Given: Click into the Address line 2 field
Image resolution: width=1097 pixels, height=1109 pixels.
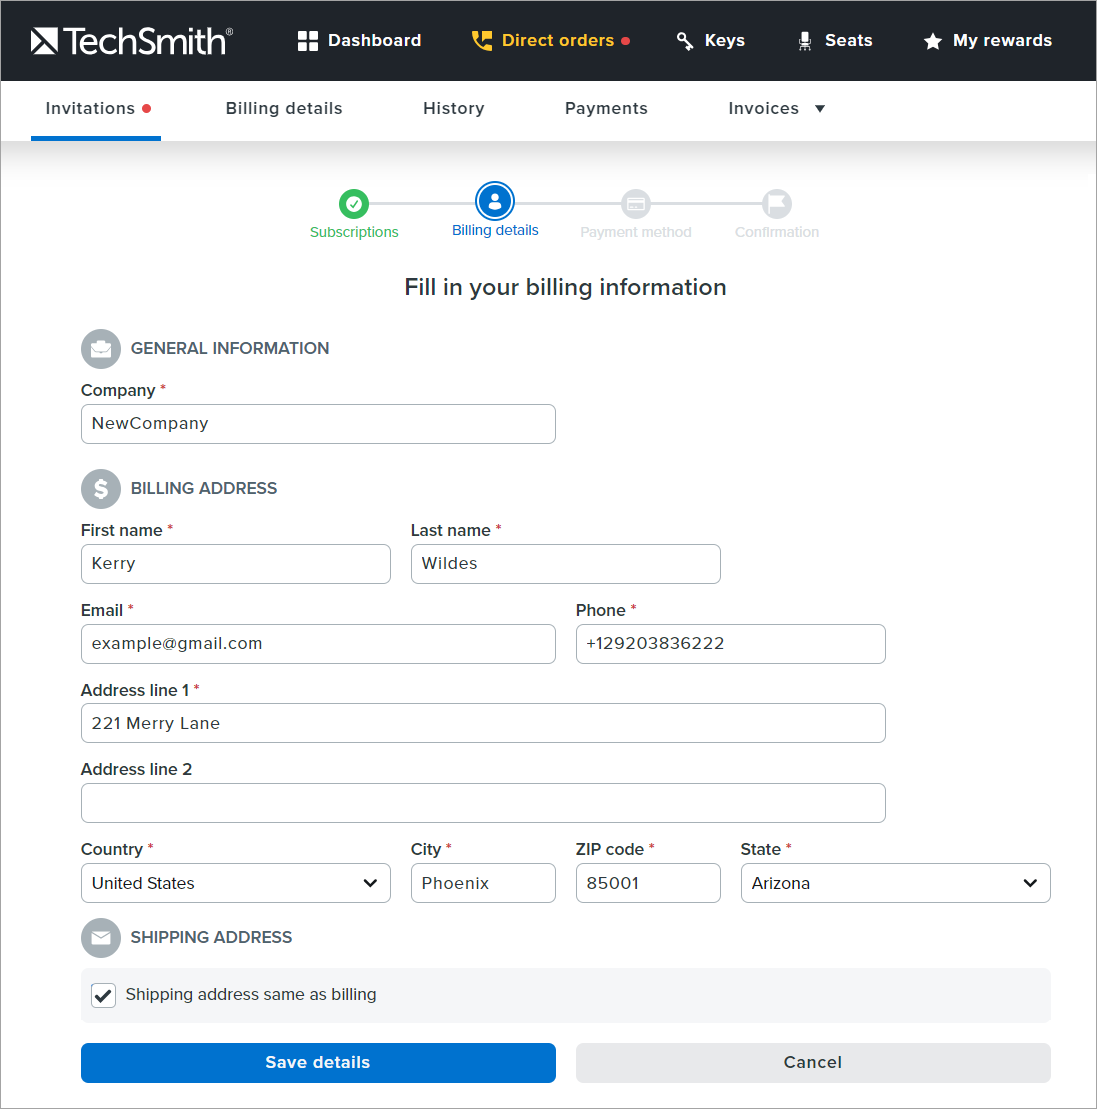Looking at the screenshot, I should 483,803.
